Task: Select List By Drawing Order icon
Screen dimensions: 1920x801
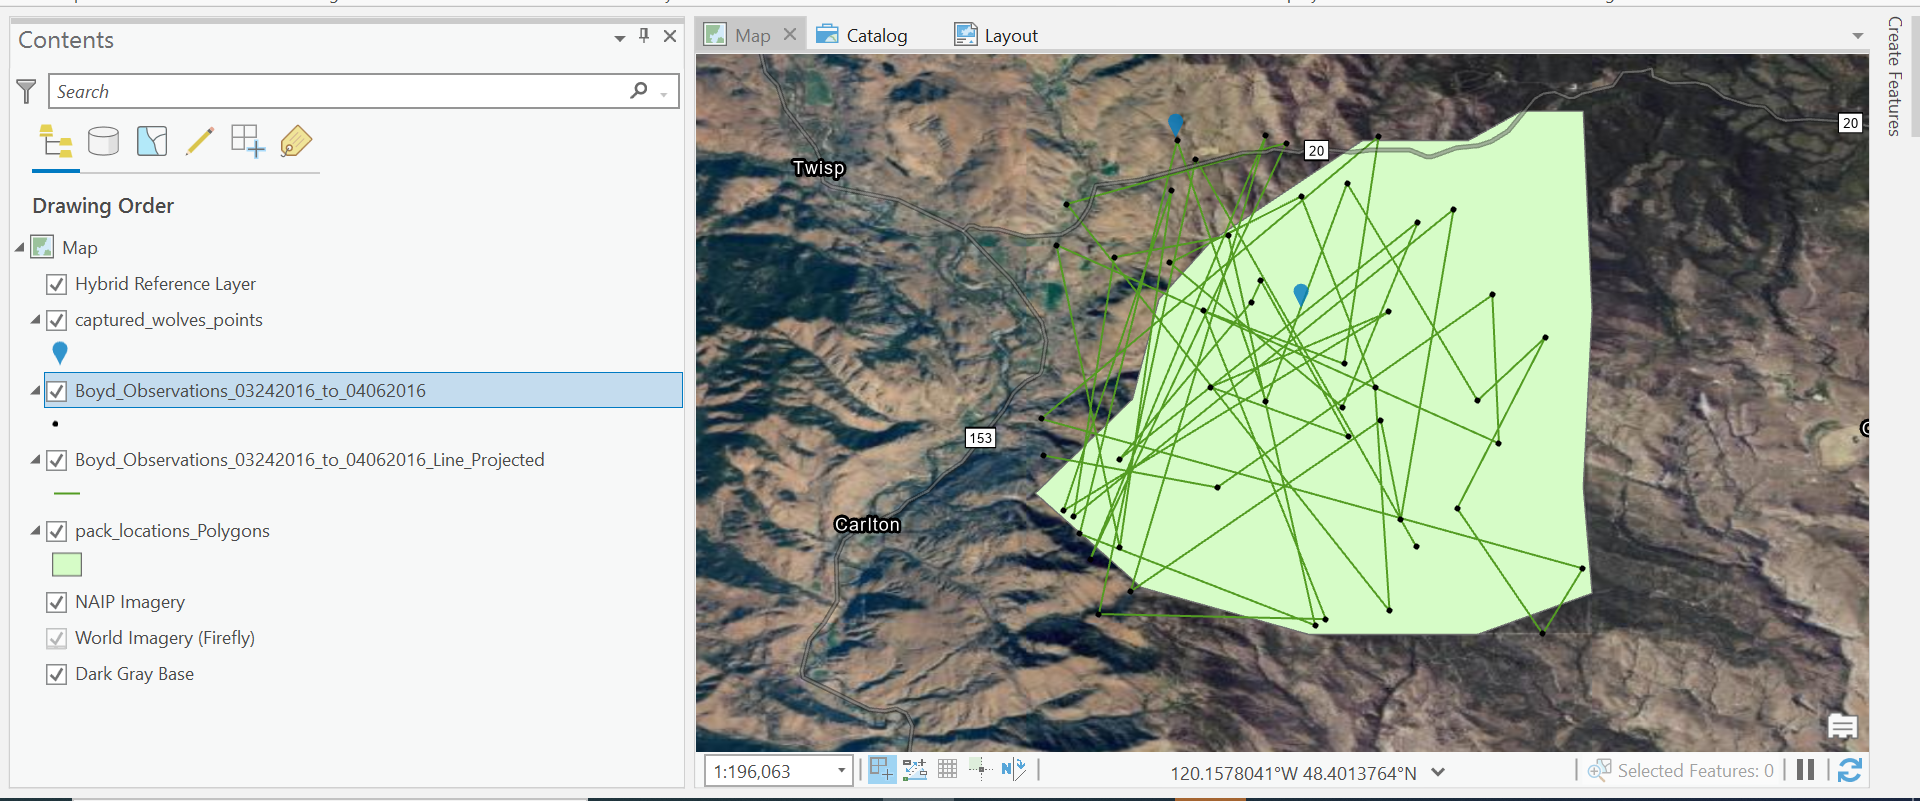Action: [56, 141]
